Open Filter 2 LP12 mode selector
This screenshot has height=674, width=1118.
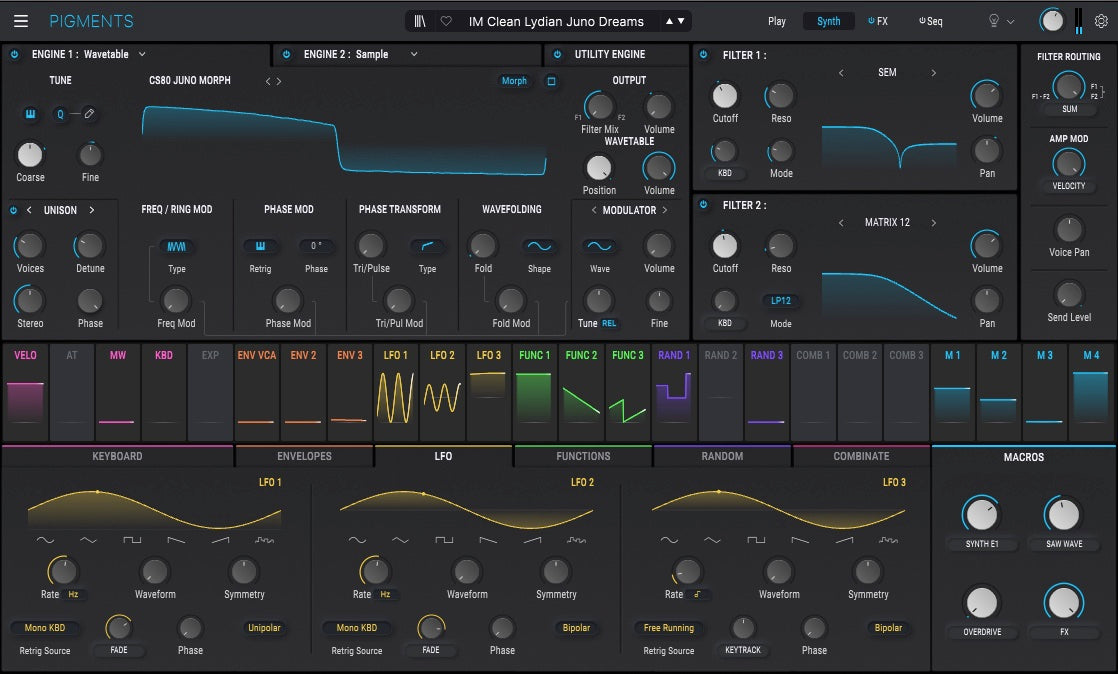[781, 301]
